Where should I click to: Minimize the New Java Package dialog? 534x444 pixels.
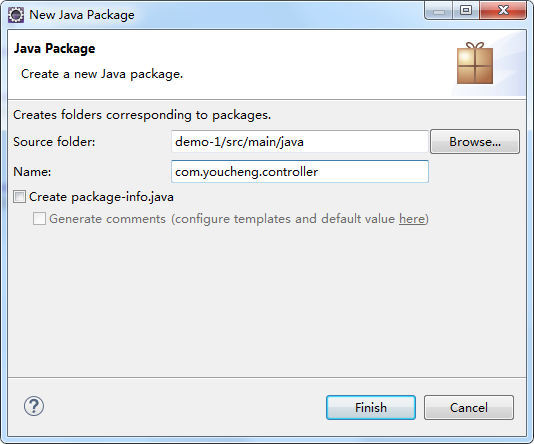point(439,11)
